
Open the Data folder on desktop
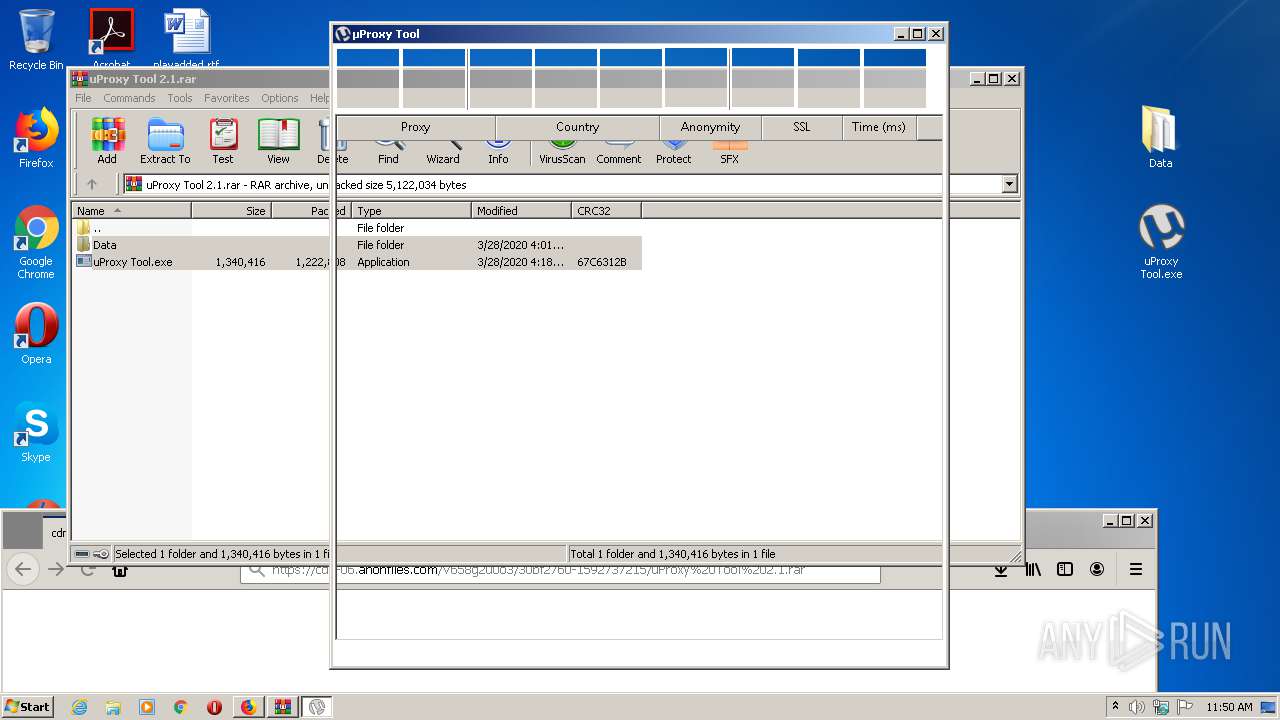coord(1160,137)
